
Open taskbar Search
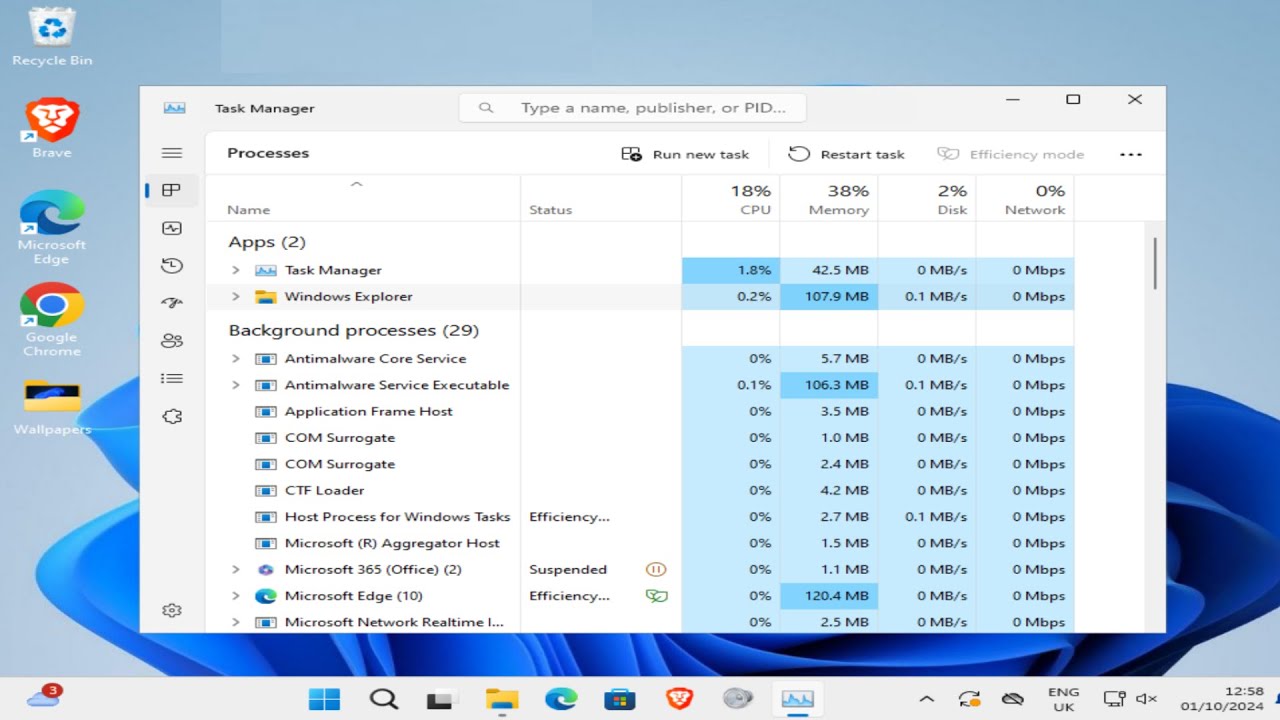coord(383,699)
